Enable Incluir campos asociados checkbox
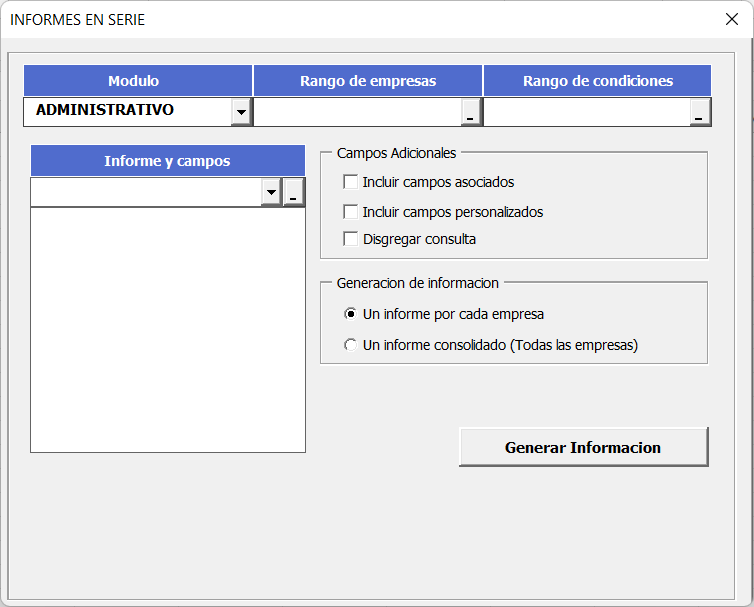This screenshot has height=607, width=754. pyautogui.click(x=350, y=182)
